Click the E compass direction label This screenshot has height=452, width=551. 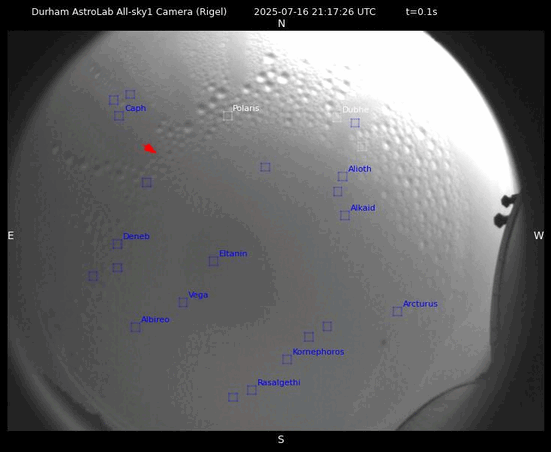[11, 235]
